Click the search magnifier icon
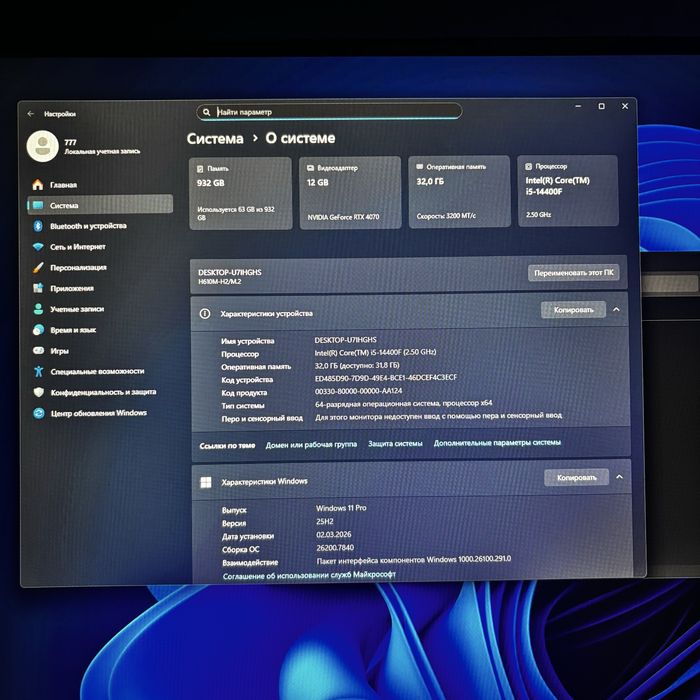 point(206,112)
